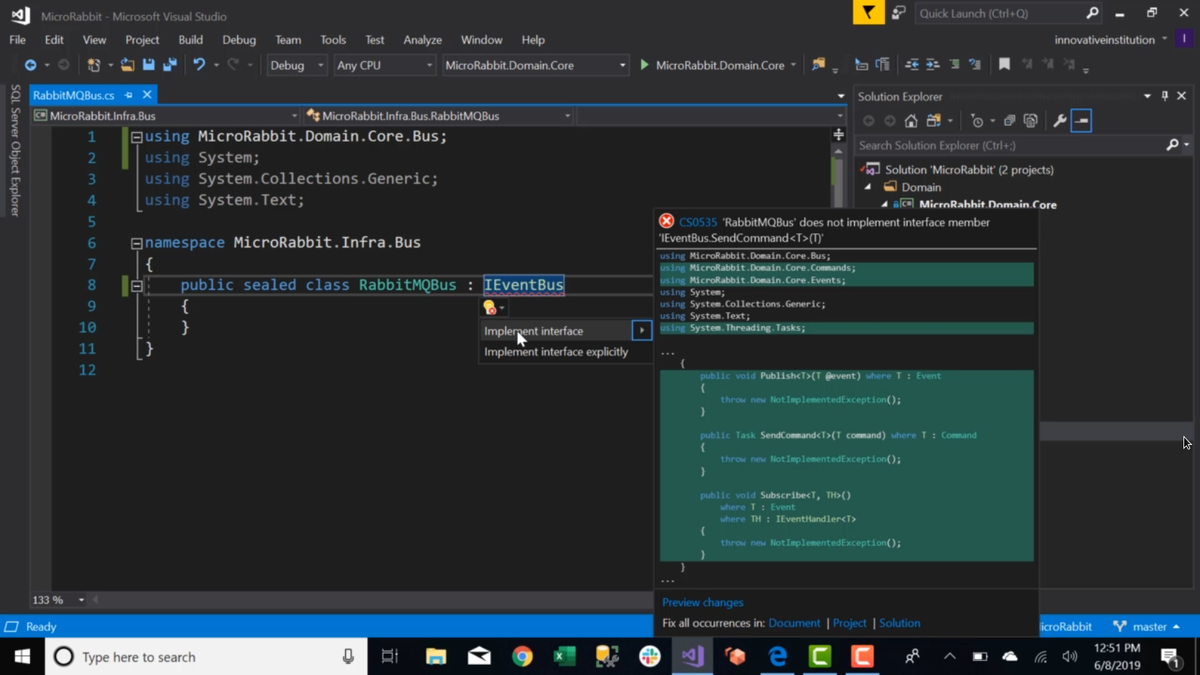This screenshot has width=1200, height=675.
Task: Decrease line indent using the toolbar icon
Action: 912,65
